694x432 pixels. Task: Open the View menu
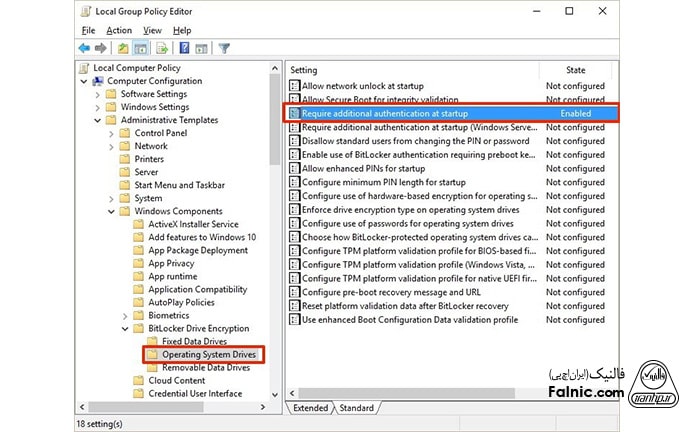[153, 30]
